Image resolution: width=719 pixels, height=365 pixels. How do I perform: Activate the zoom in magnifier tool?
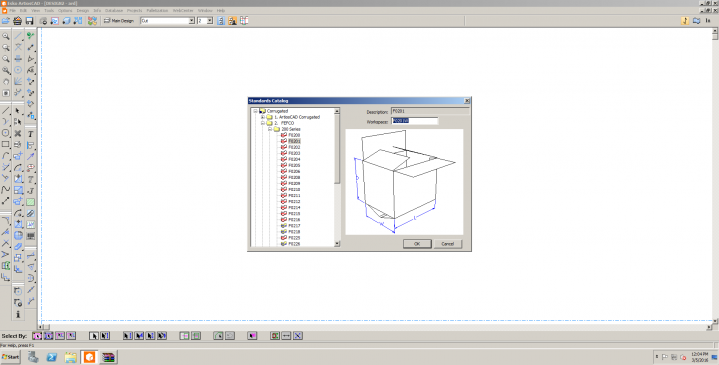point(6,36)
